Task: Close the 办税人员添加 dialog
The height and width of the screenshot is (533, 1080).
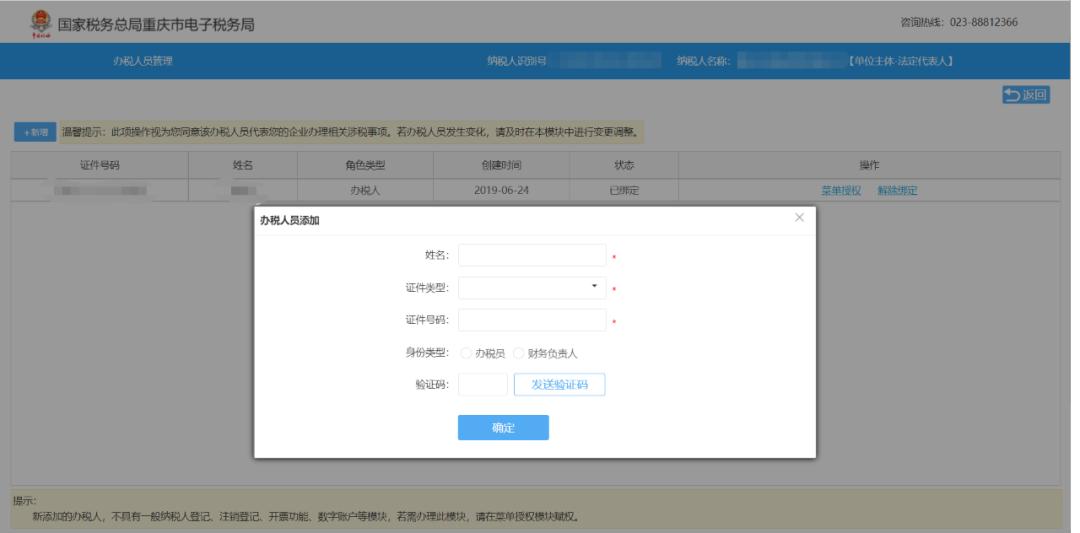Action: [x=799, y=217]
